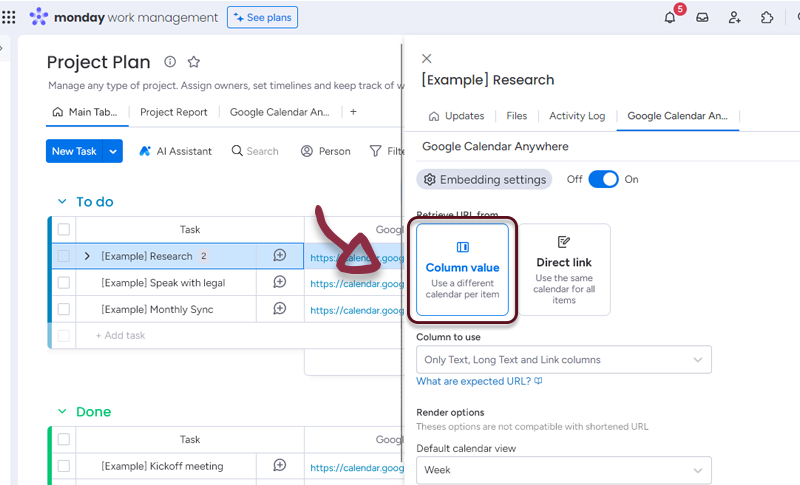Open the Default calendar view dropdown
Viewport: 800px width, 485px height.
click(564, 469)
